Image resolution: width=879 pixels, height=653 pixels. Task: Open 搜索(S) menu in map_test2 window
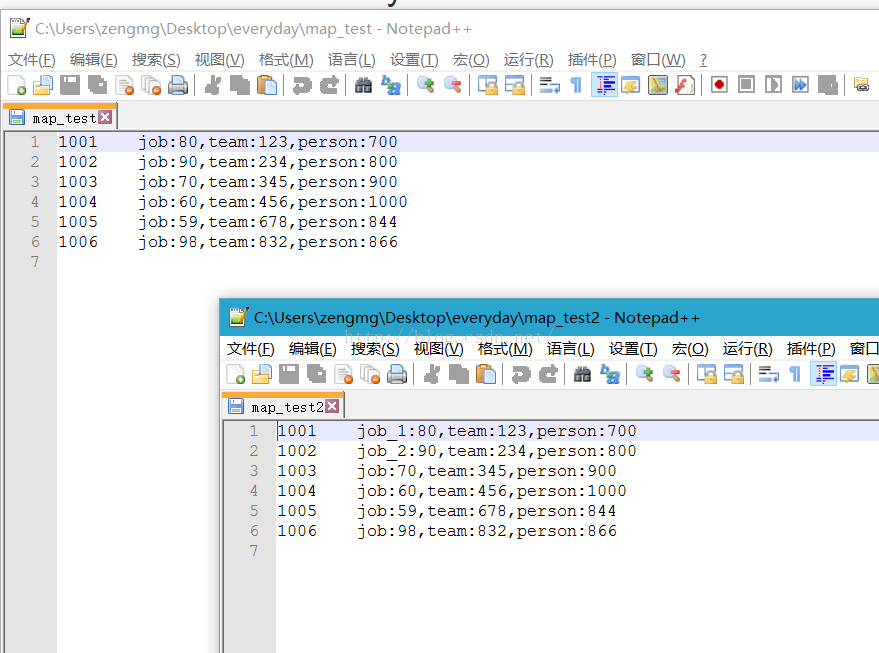pos(375,349)
